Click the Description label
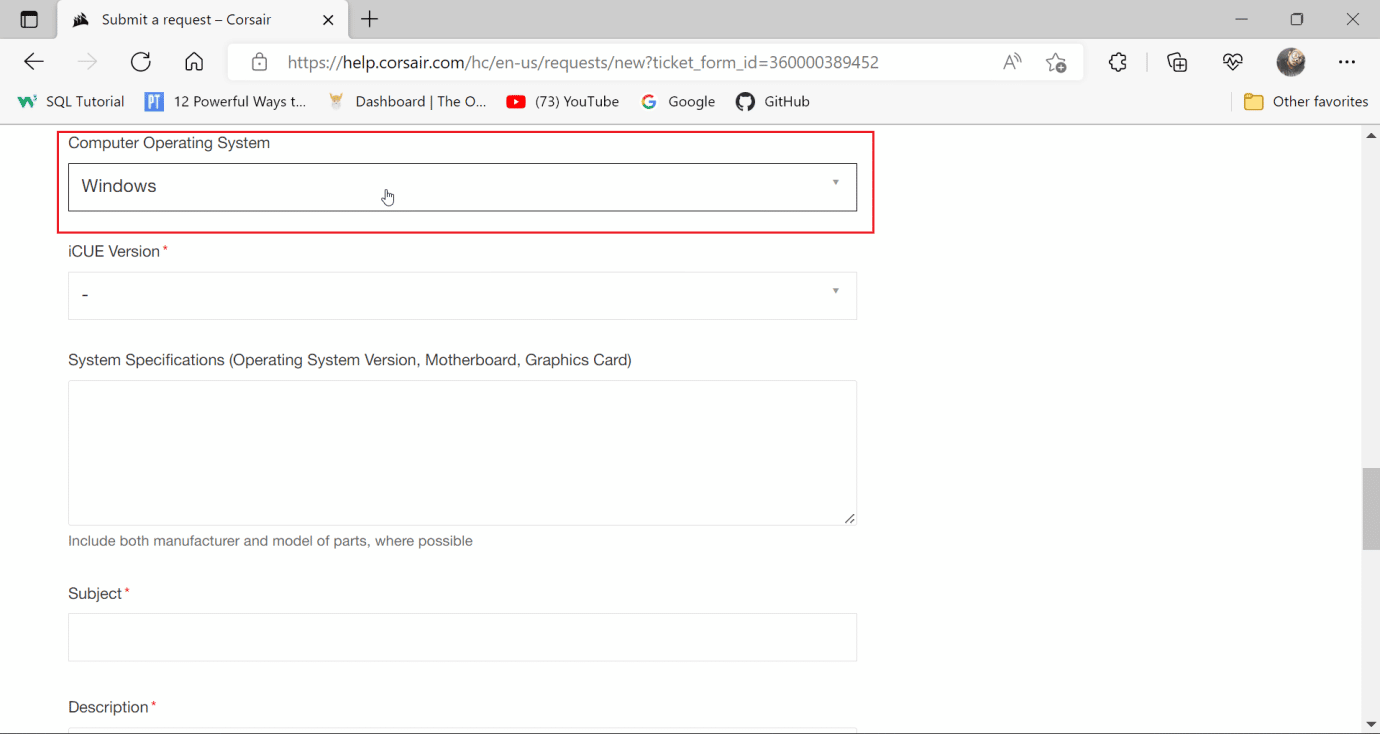Viewport: 1380px width, 734px height. (108, 707)
